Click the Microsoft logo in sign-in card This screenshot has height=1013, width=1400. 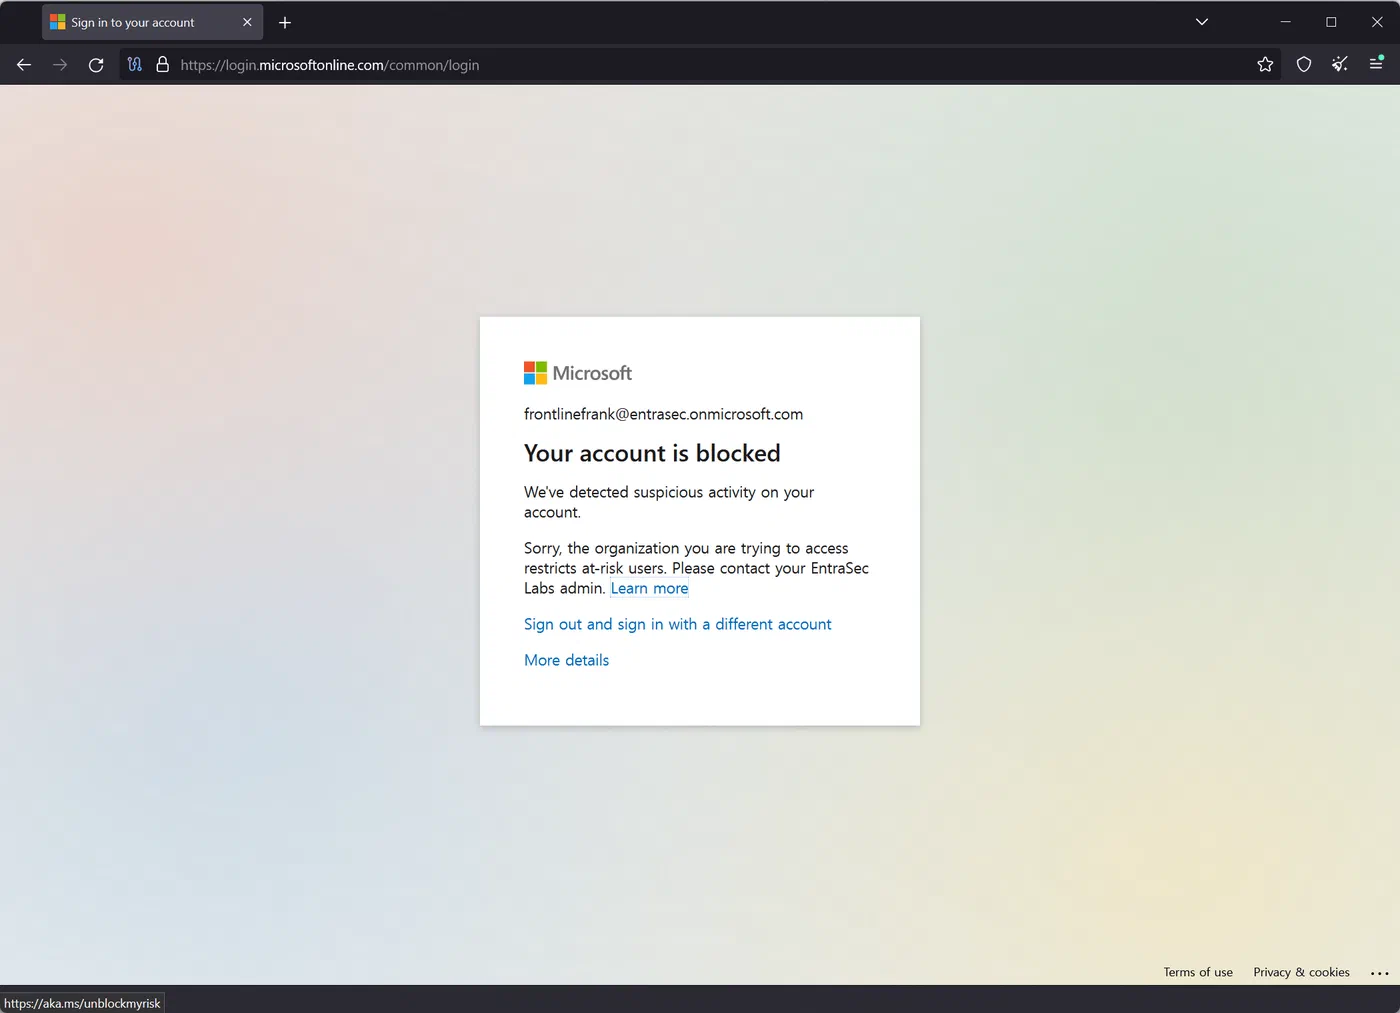pyautogui.click(x=578, y=373)
